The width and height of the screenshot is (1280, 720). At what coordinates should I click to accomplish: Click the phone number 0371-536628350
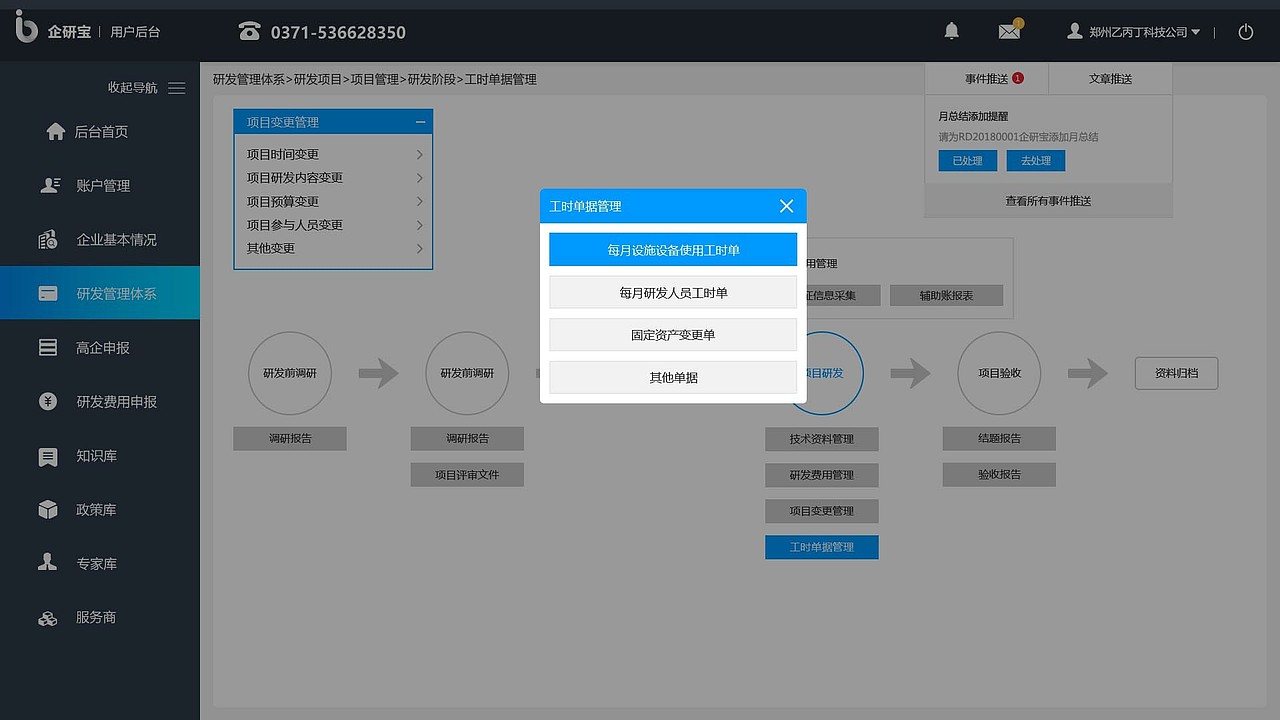point(338,32)
